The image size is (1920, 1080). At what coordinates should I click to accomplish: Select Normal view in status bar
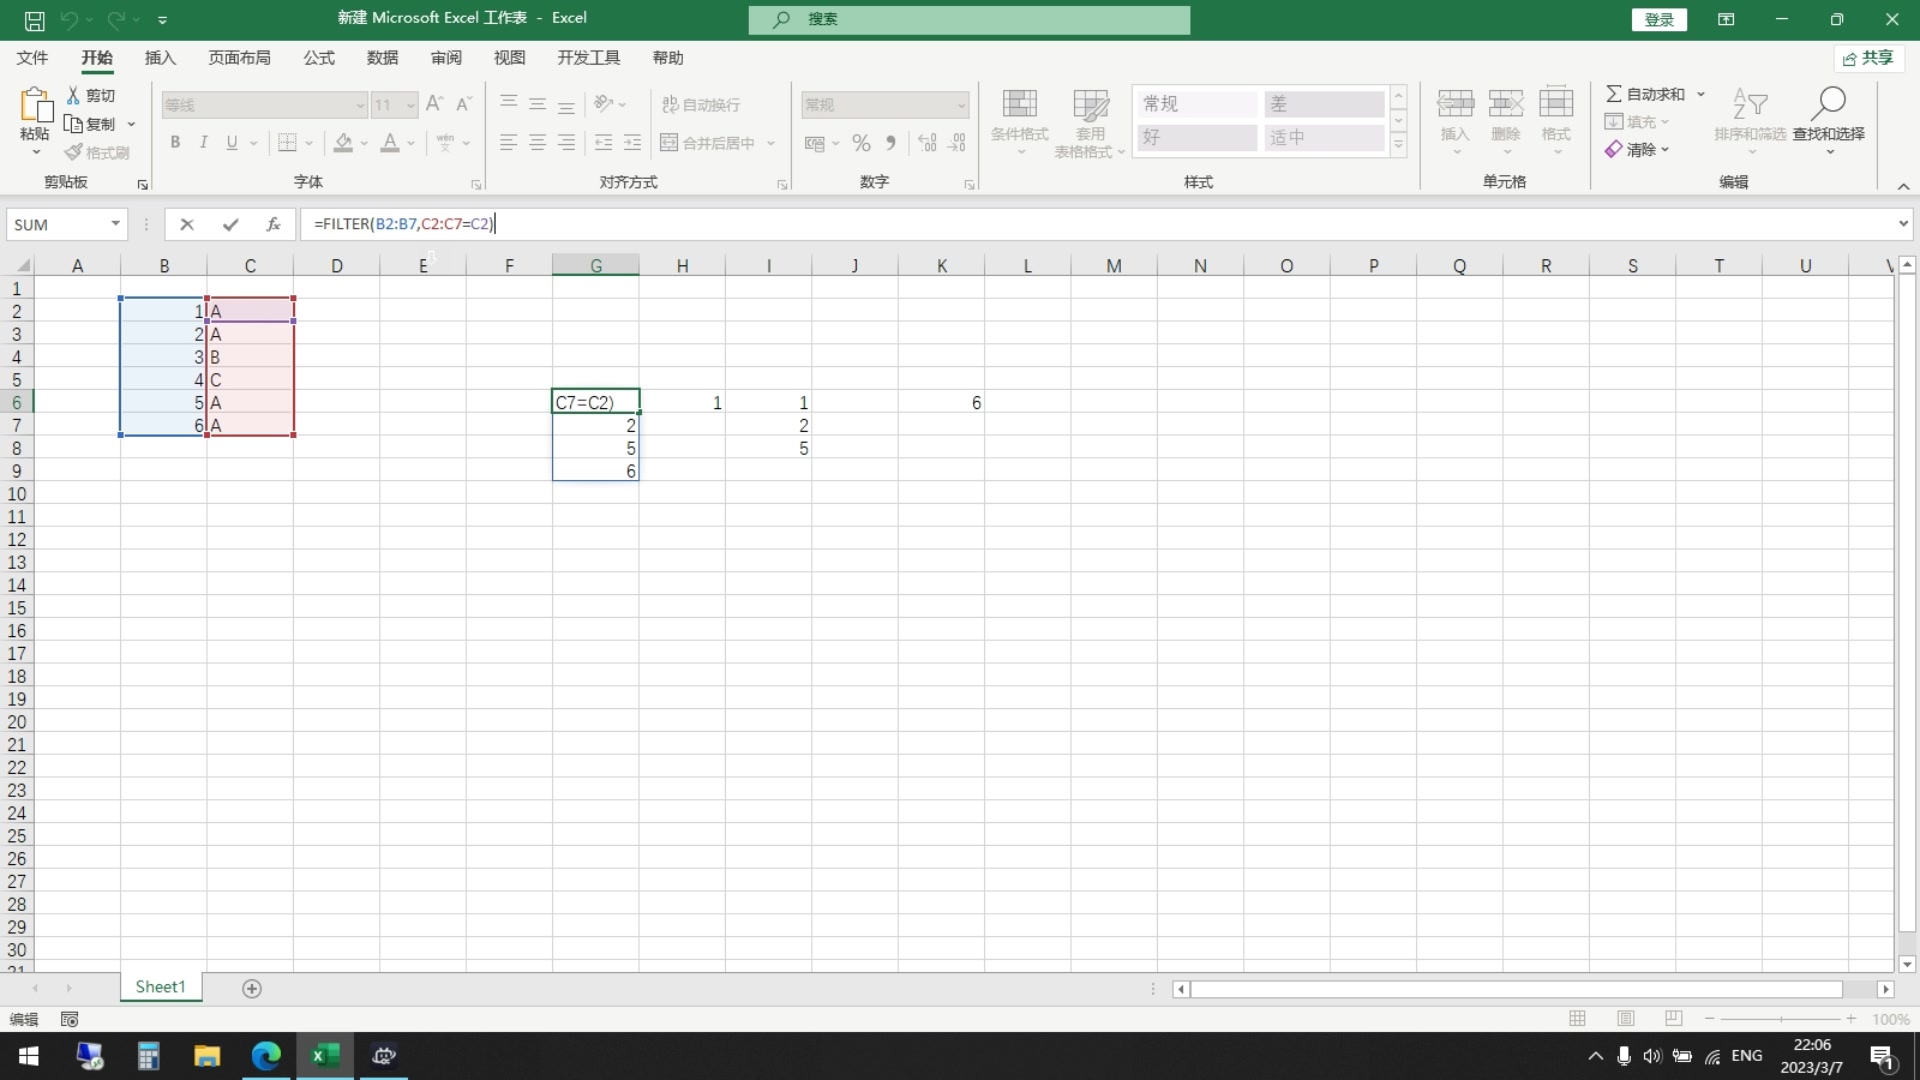click(x=1578, y=1018)
